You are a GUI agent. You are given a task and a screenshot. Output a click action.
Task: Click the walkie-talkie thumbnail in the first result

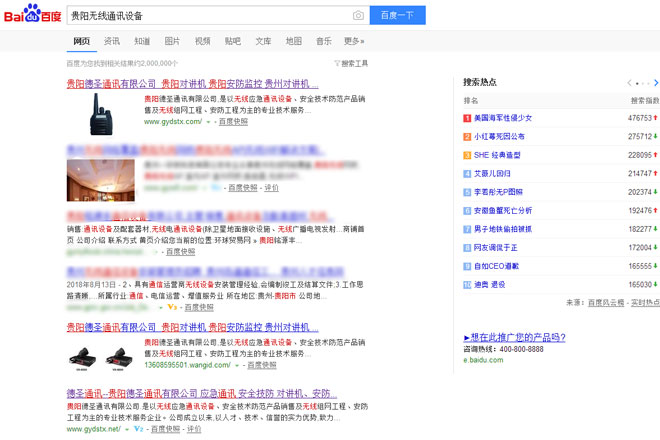click(101, 114)
